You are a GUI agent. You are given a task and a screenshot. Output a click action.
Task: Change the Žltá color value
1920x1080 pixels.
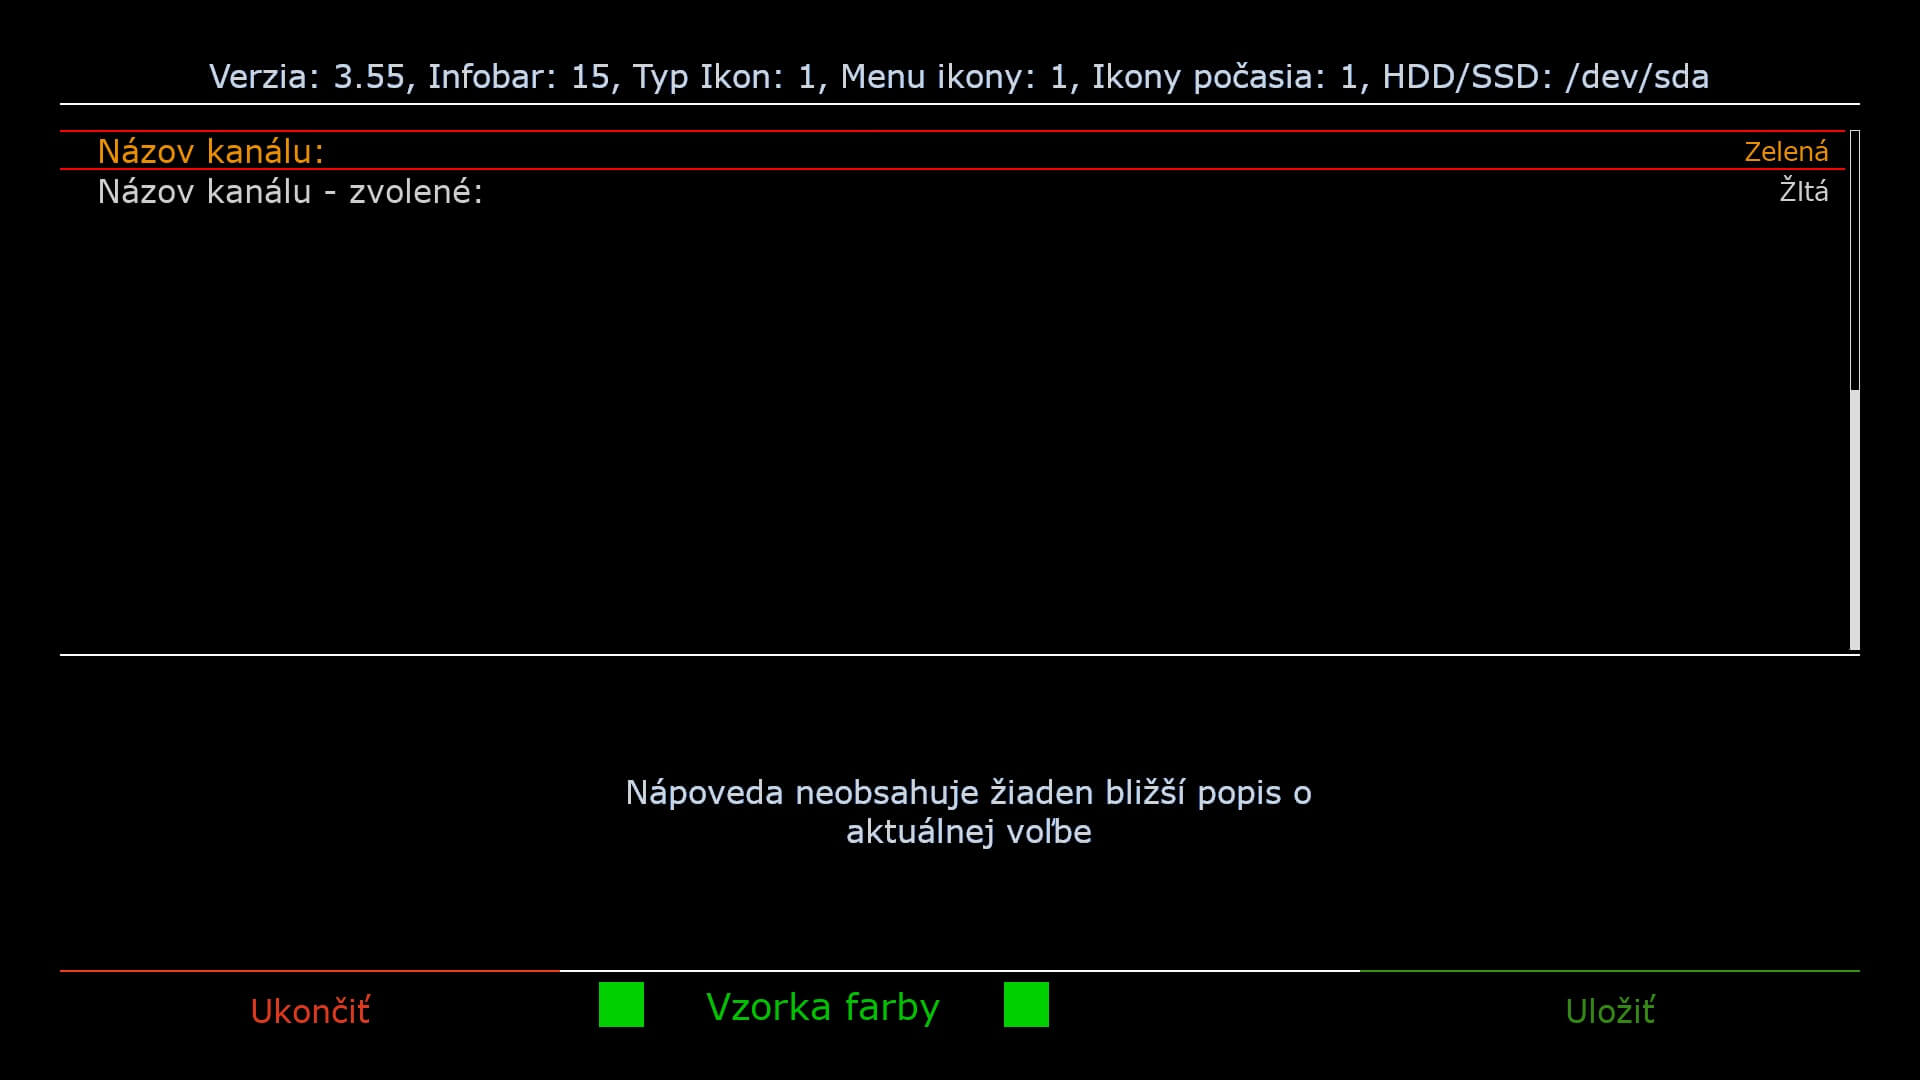(x=1803, y=191)
